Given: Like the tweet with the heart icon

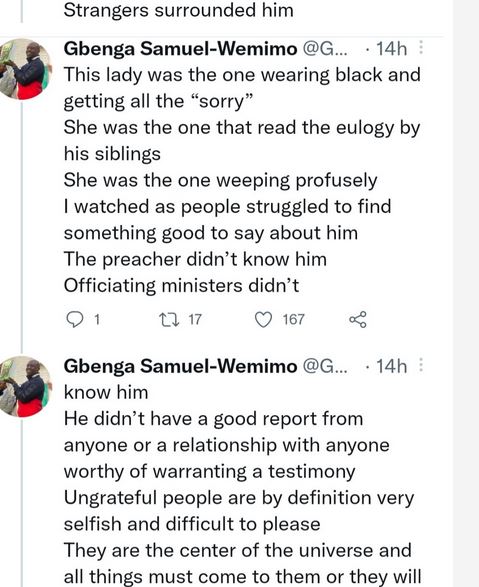Looking at the screenshot, I should click(x=263, y=320).
